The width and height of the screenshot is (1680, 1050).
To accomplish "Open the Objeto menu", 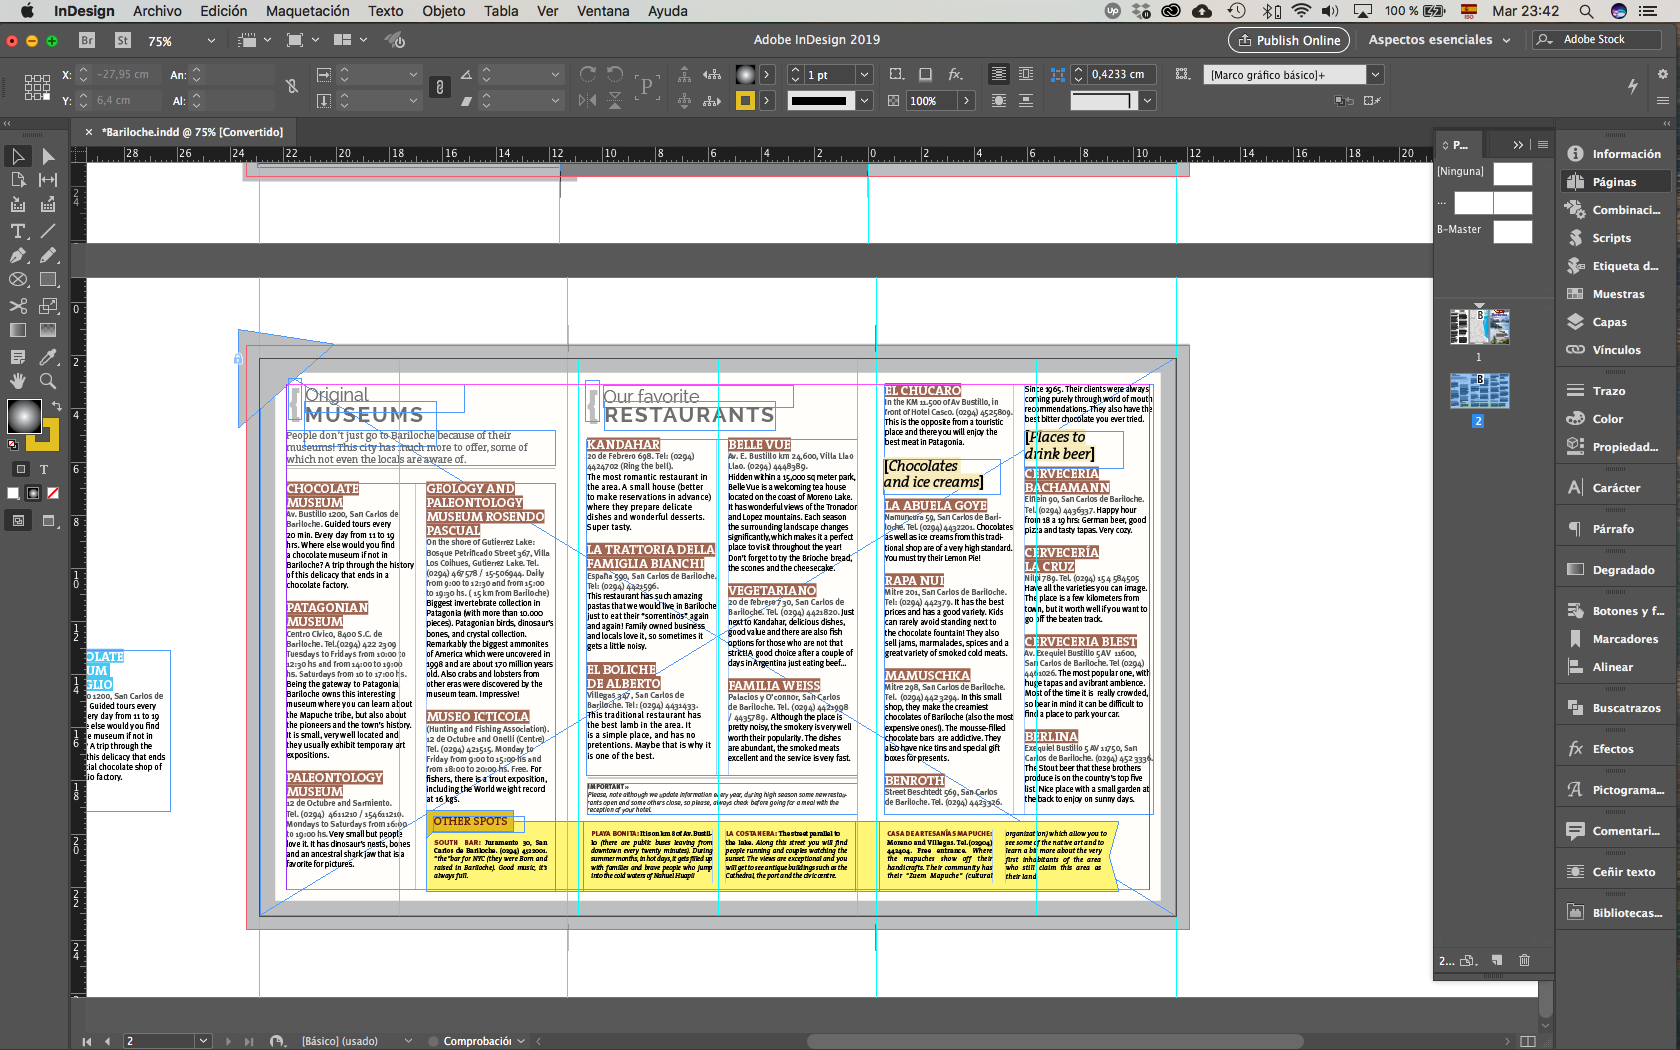I will (x=443, y=11).
